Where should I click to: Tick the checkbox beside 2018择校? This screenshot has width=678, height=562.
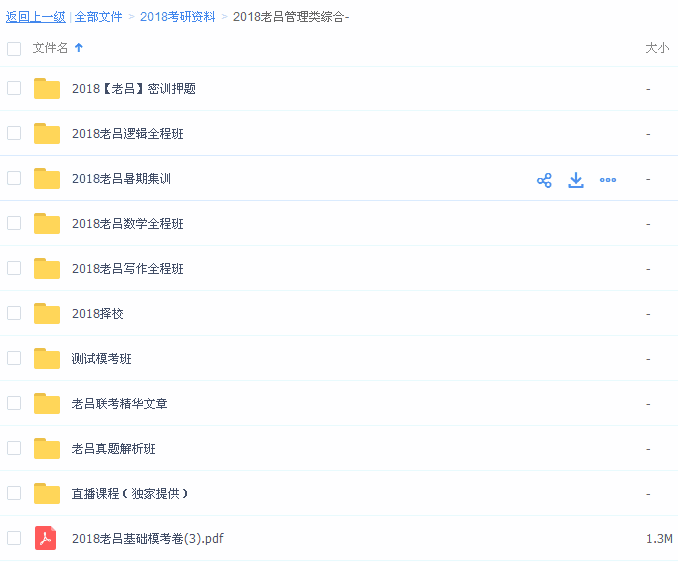[x=14, y=313]
